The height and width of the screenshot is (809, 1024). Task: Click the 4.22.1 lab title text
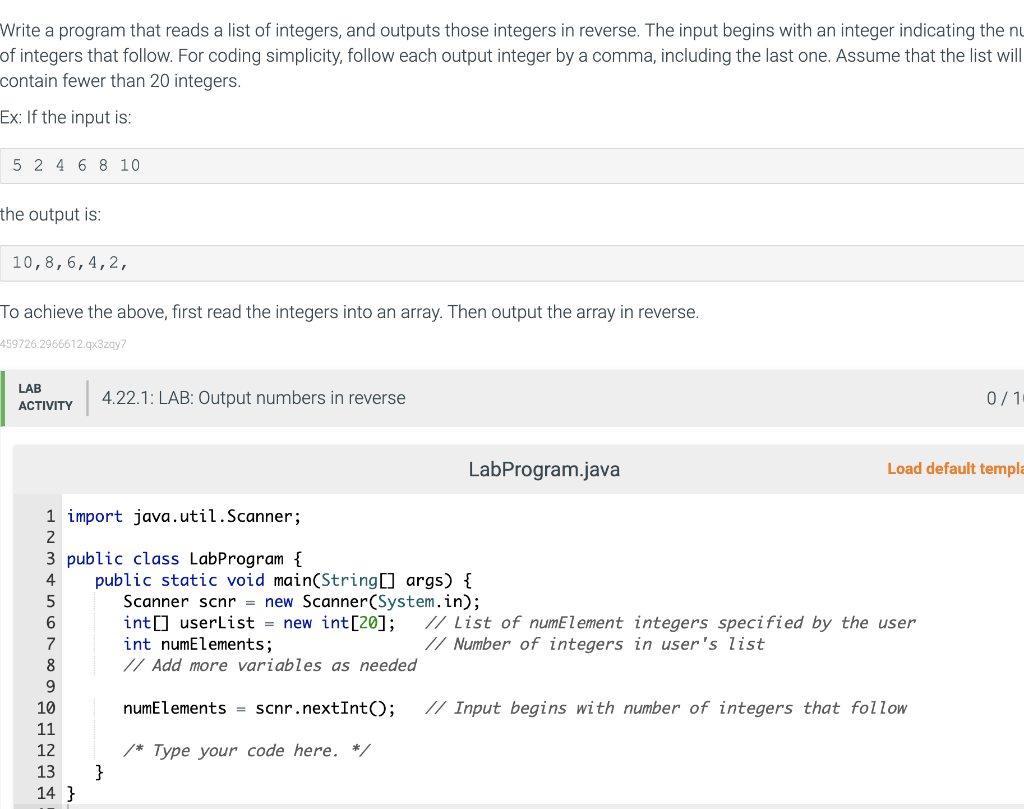[x=253, y=397]
